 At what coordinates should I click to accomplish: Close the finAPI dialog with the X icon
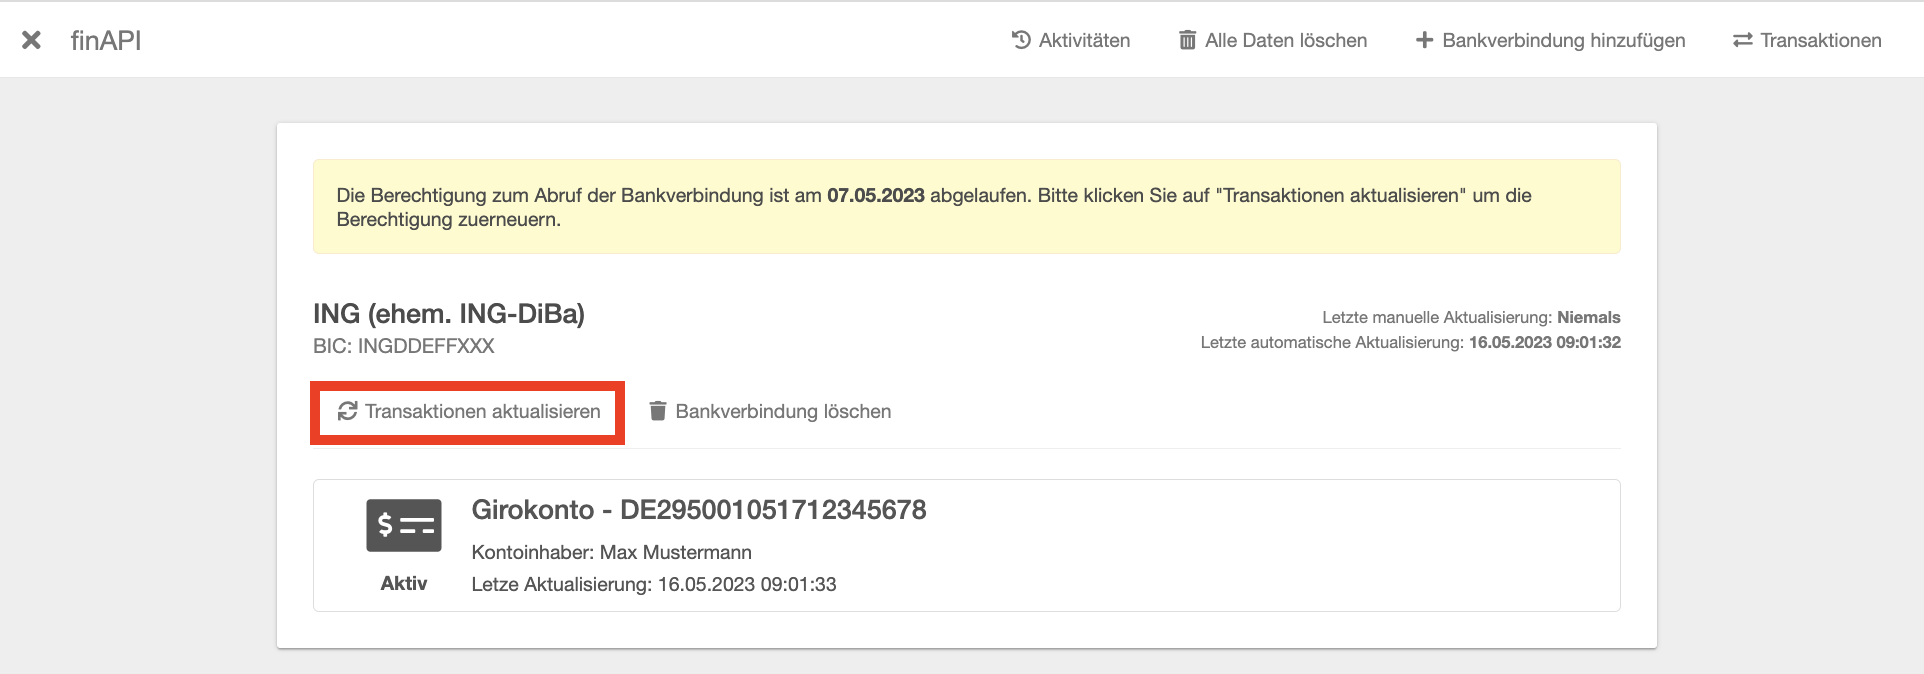click(x=31, y=40)
